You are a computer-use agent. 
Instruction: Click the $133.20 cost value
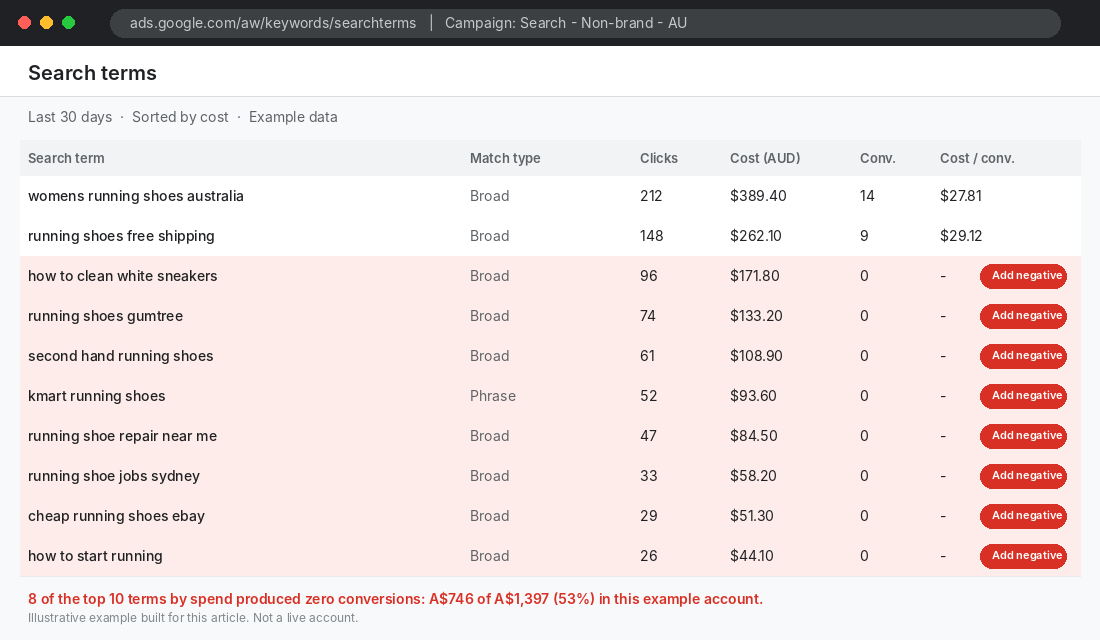tap(756, 316)
